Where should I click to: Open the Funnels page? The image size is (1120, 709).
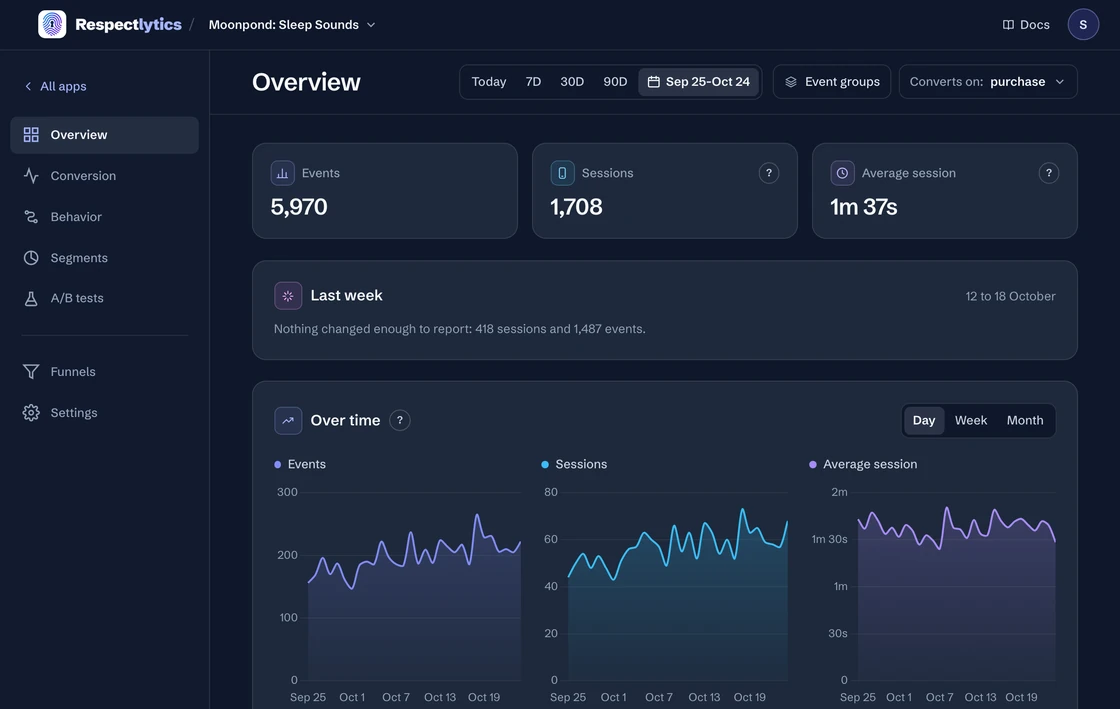(x=104, y=371)
